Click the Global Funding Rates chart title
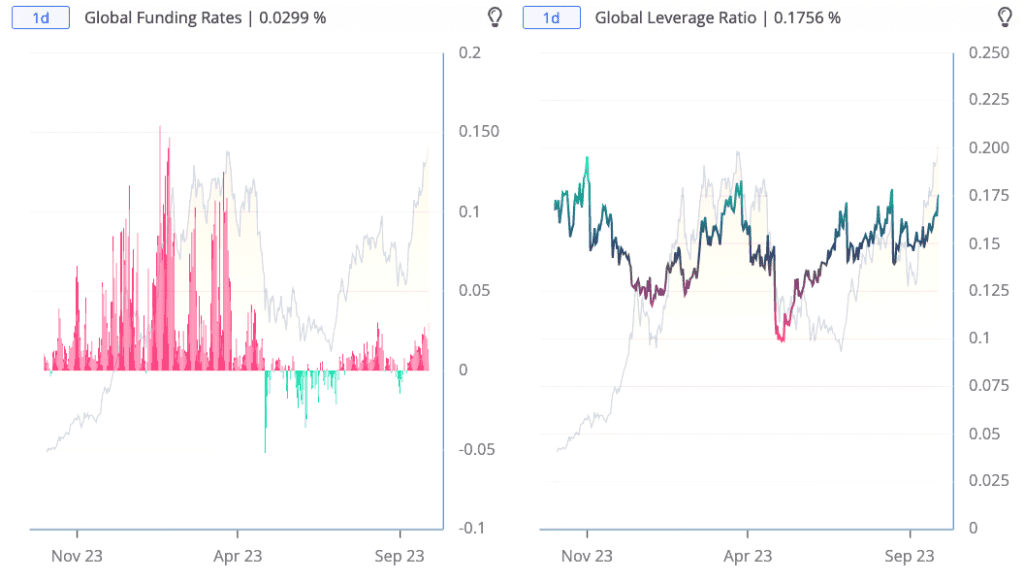1024x581 pixels. pos(205,18)
